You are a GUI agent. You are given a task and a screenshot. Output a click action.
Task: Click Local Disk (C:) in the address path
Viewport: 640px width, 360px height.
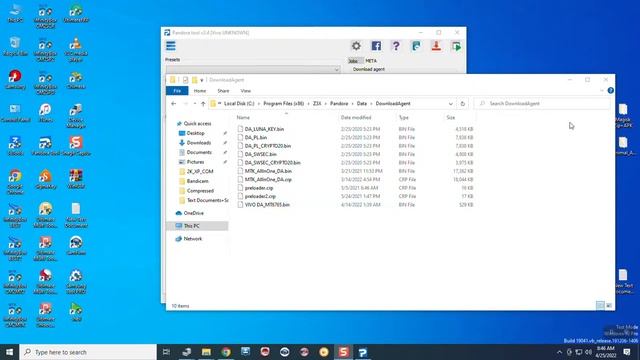point(239,104)
